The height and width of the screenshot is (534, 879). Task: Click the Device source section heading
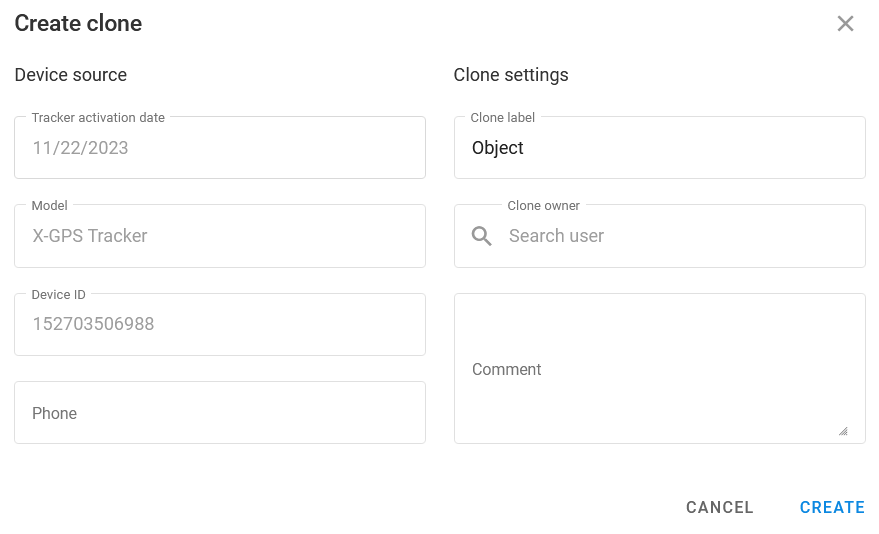[x=71, y=75]
